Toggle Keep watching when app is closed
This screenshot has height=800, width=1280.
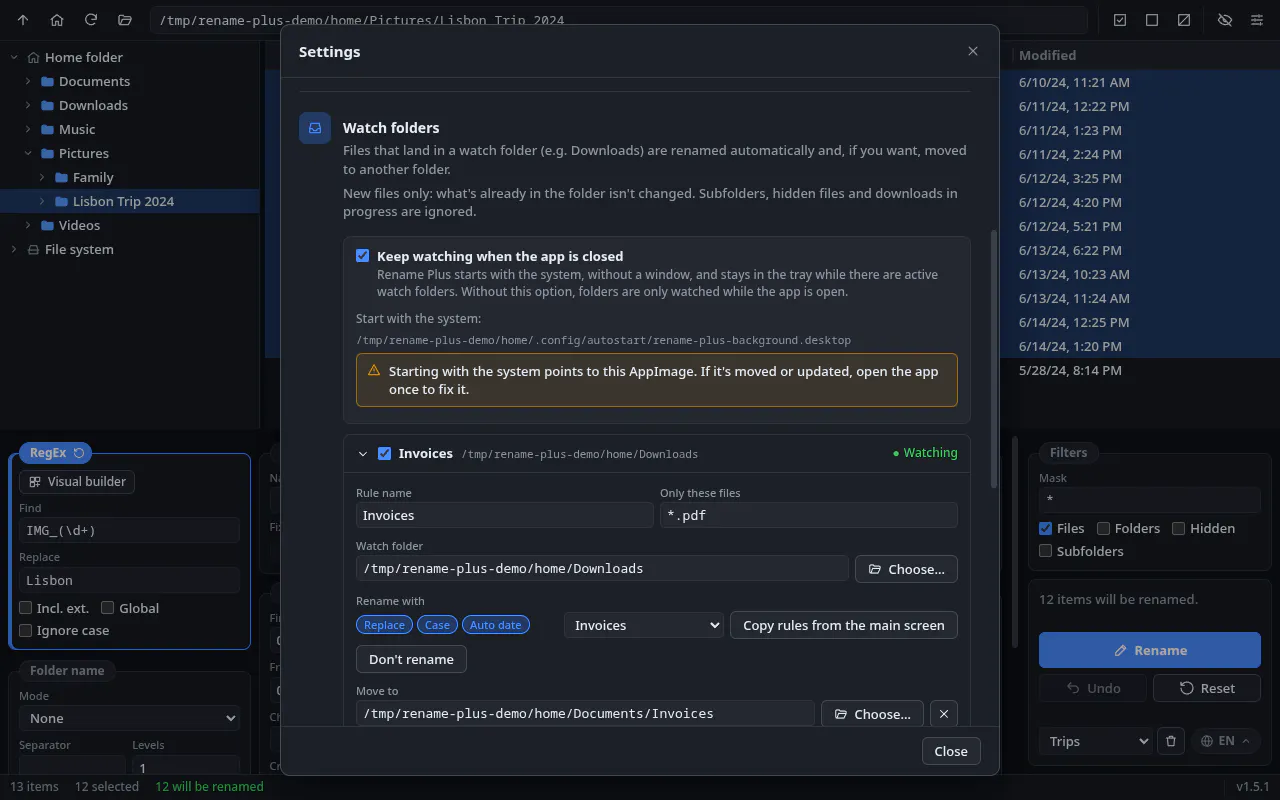click(363, 256)
